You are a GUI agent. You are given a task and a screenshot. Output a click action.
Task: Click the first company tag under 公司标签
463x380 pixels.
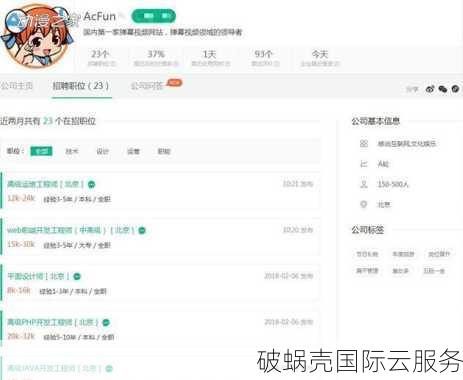pos(367,254)
